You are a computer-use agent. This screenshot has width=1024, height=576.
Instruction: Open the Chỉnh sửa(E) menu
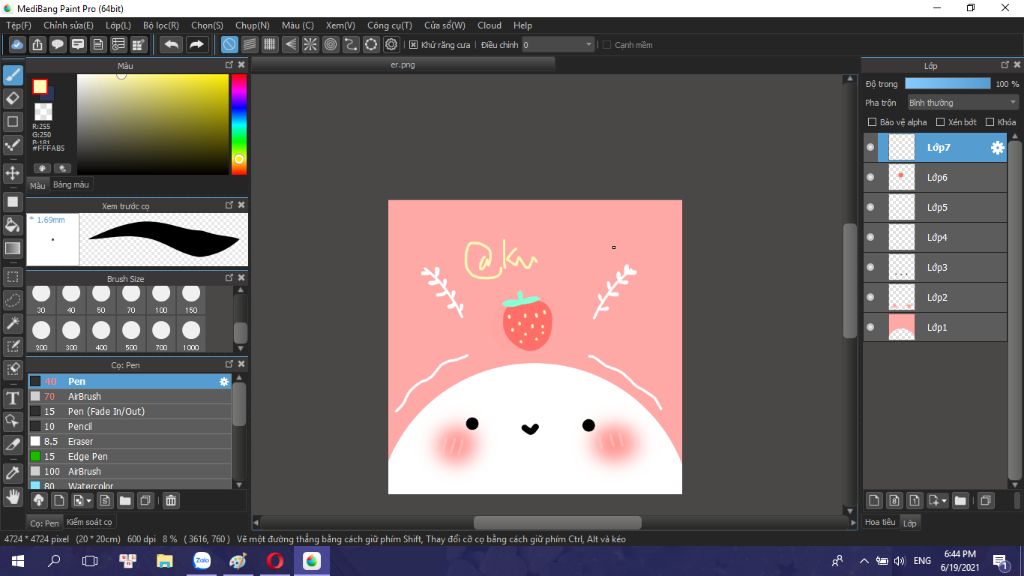point(69,25)
